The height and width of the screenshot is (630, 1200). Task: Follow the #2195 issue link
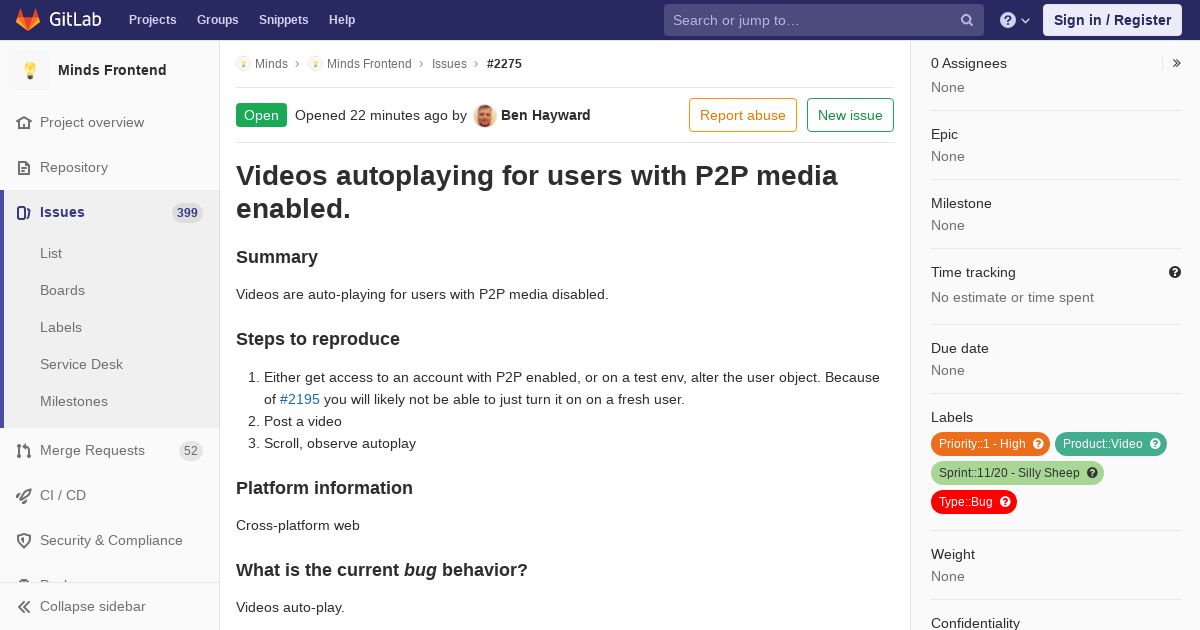(x=300, y=399)
